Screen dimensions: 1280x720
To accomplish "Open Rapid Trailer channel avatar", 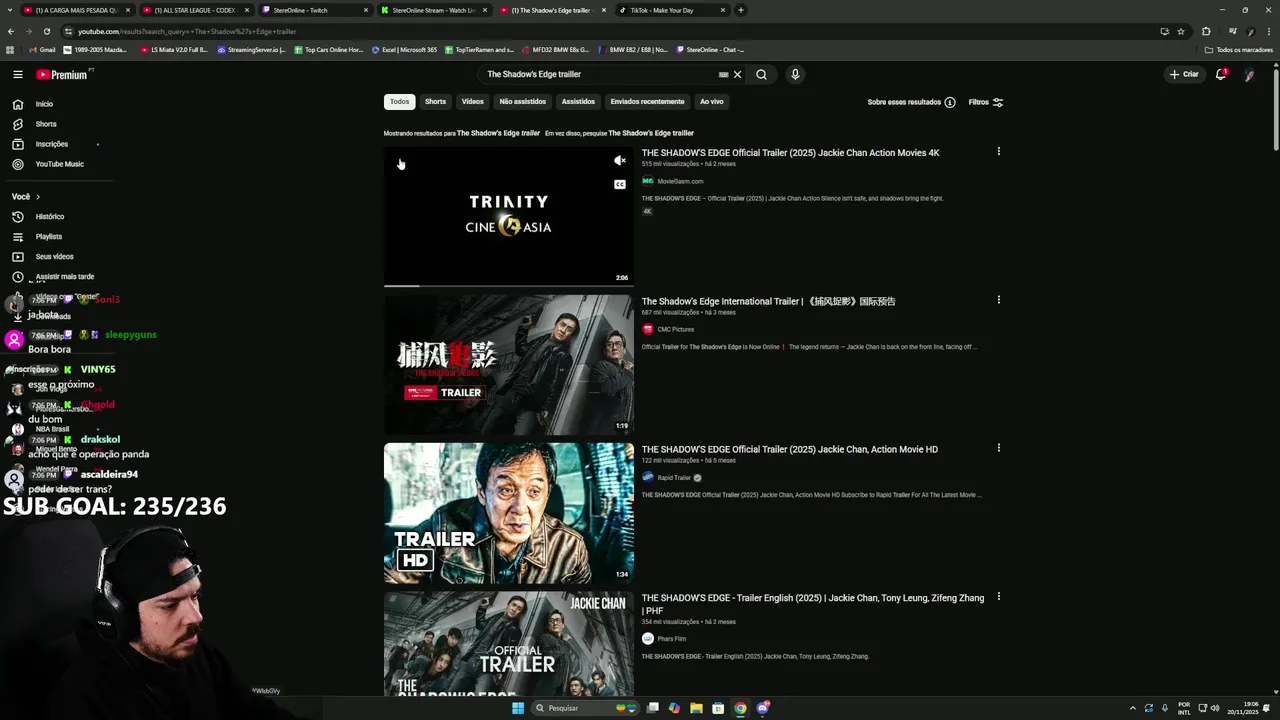I will click(x=648, y=478).
